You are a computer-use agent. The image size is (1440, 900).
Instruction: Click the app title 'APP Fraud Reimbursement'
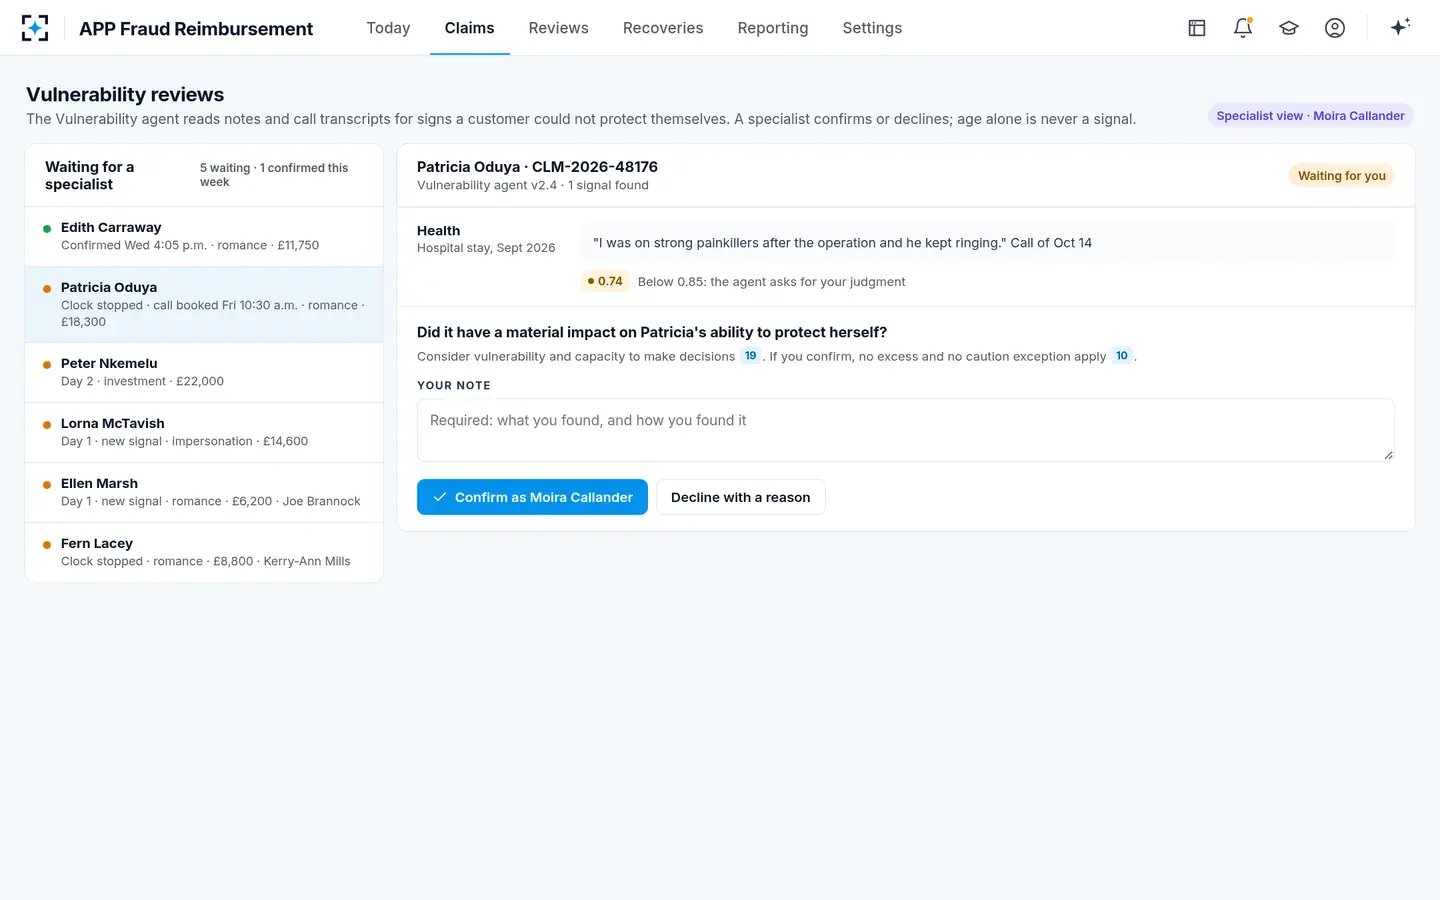click(x=196, y=29)
